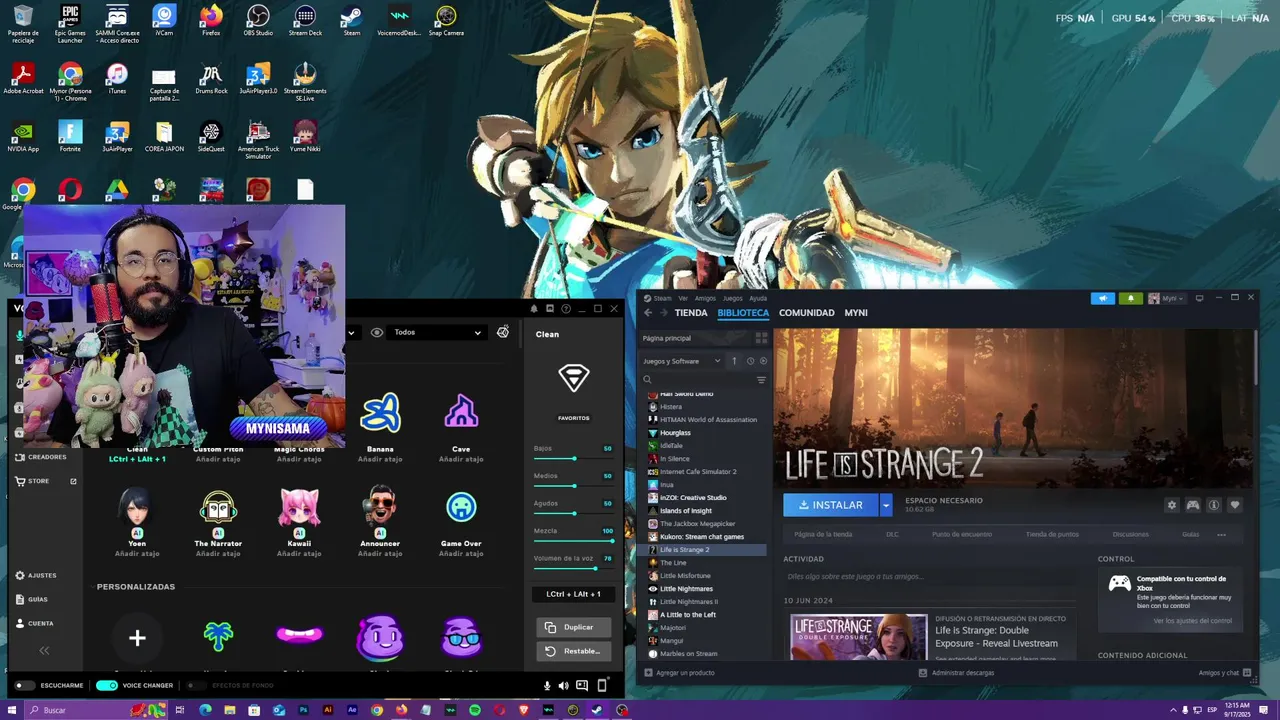The width and height of the screenshot is (1280, 720).
Task: Click the speaker icon in Voicemod bottom bar
Action: [563, 685]
